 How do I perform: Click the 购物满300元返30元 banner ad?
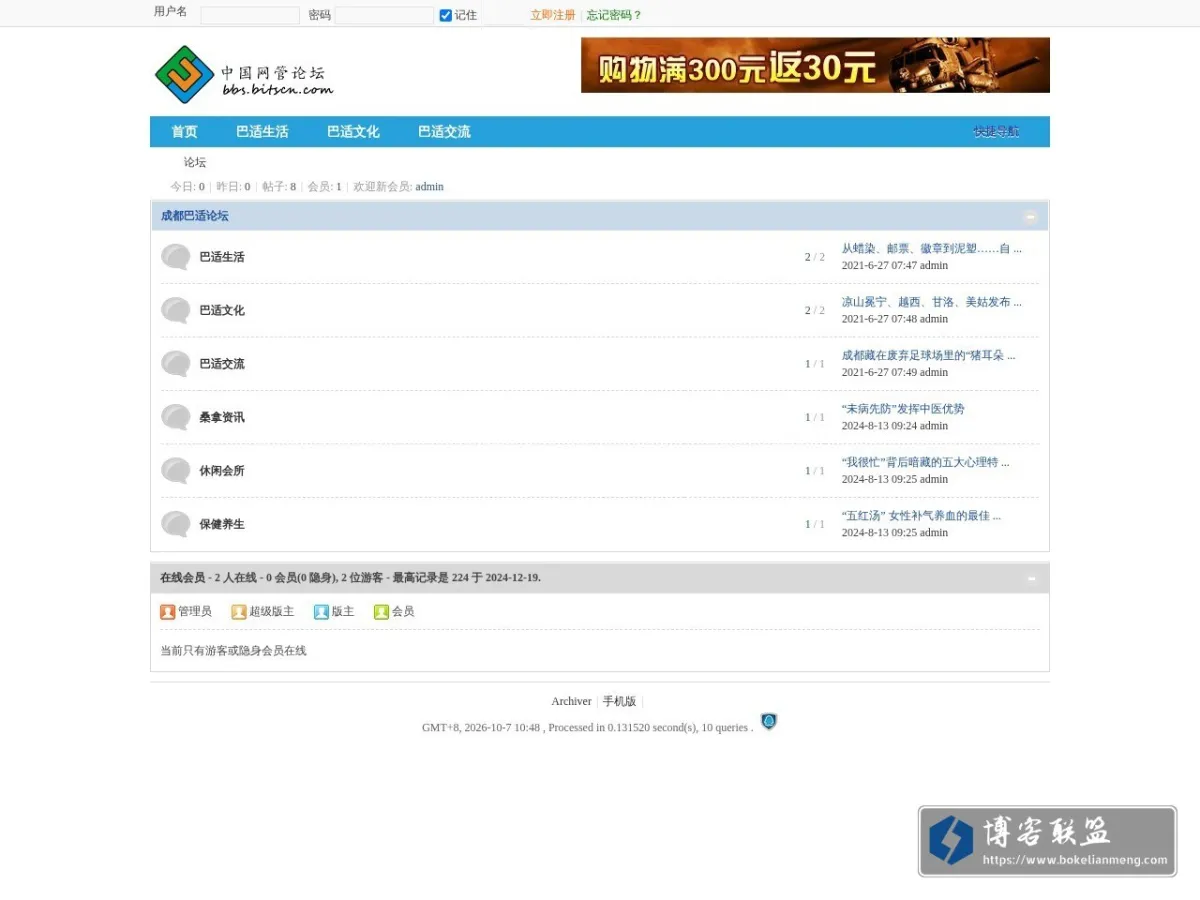coord(815,65)
